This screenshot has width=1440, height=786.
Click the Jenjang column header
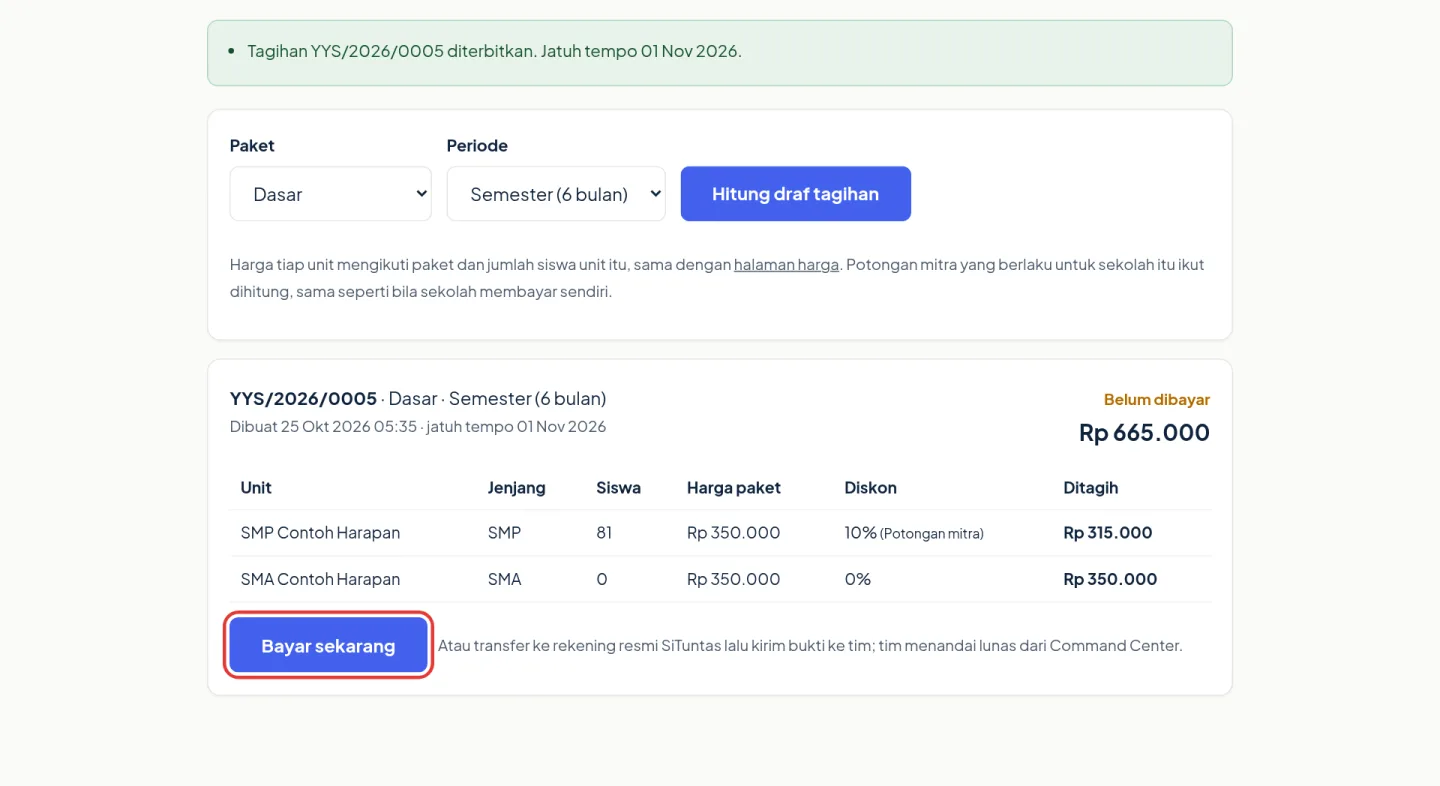(x=517, y=488)
